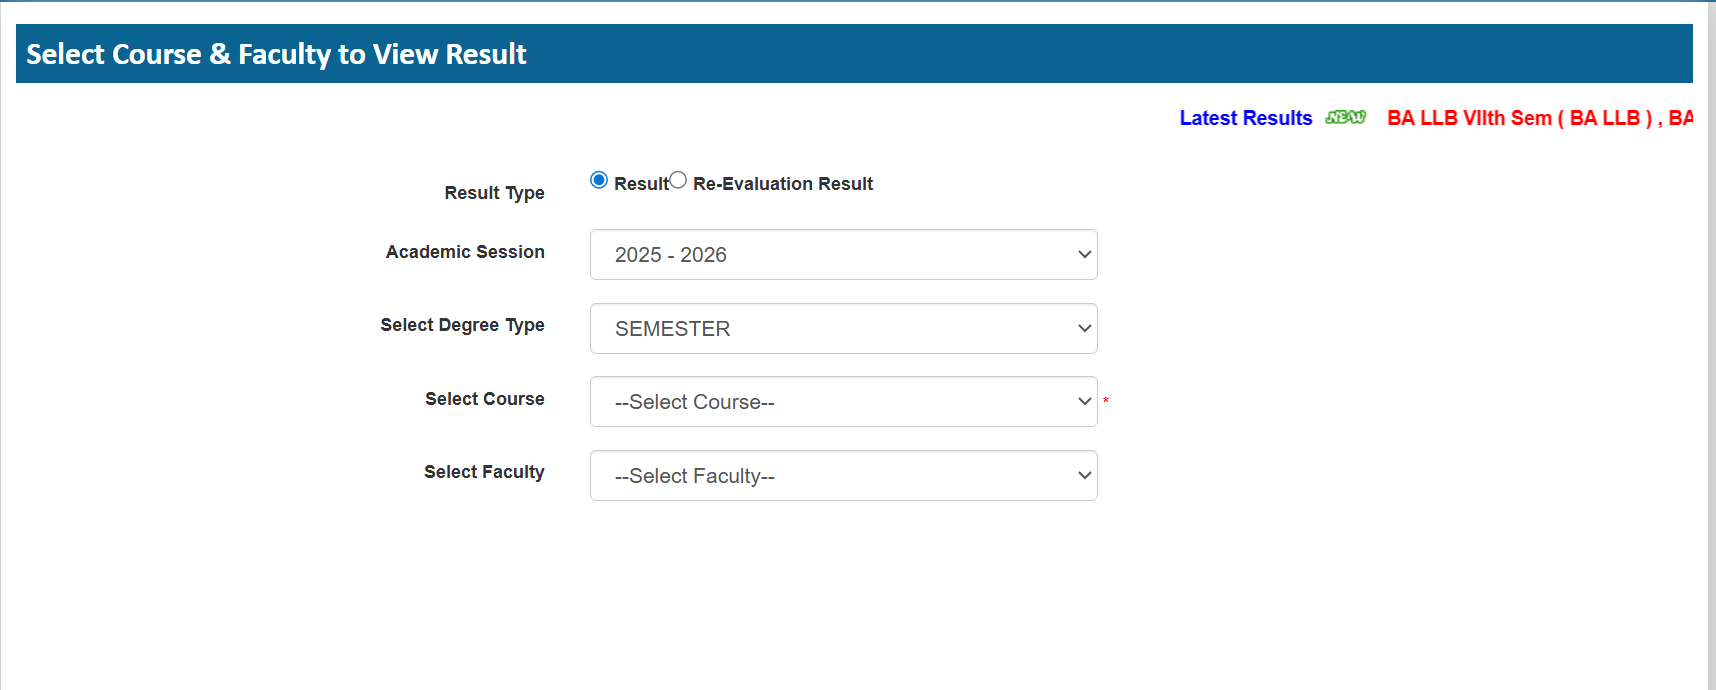Select the Result radio button
This screenshot has width=1716, height=690.
[598, 180]
